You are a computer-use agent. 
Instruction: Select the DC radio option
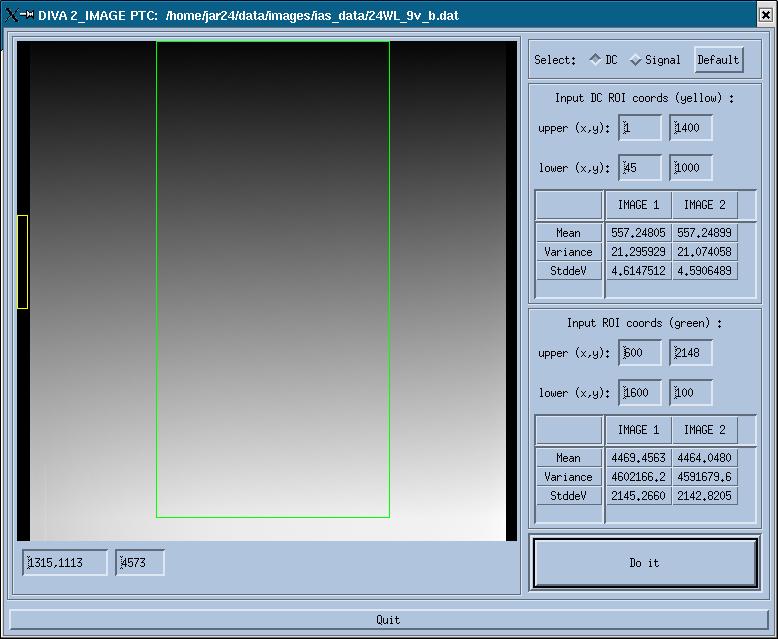[x=596, y=60]
